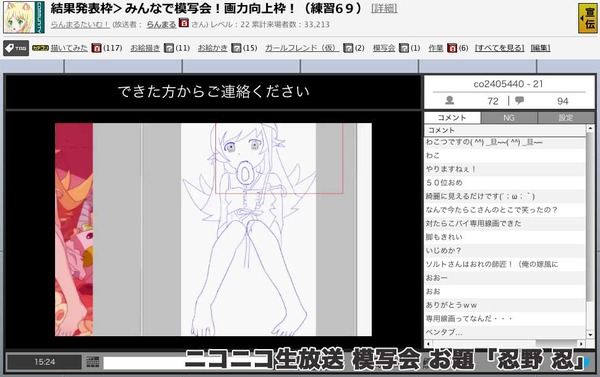Select comment '５０位おめ'

505,183
